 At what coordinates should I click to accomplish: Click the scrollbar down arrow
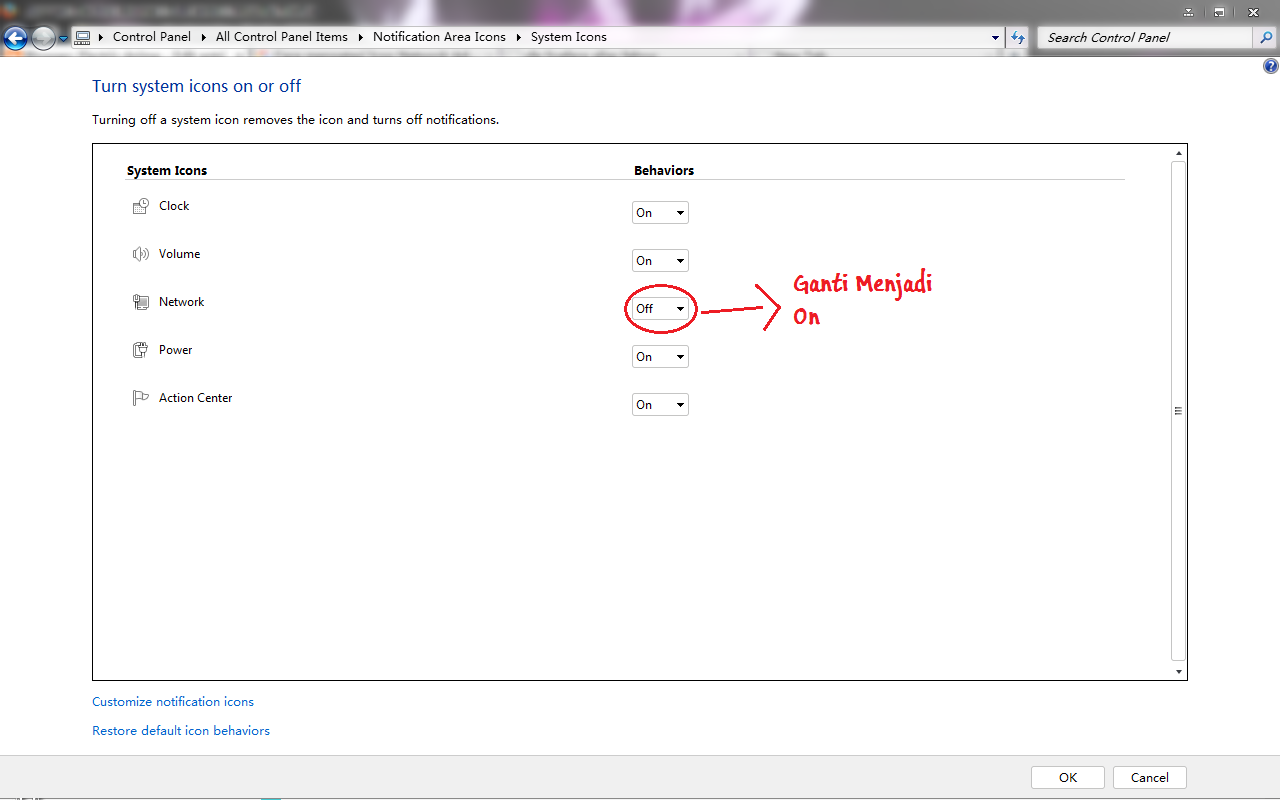[x=1178, y=670]
